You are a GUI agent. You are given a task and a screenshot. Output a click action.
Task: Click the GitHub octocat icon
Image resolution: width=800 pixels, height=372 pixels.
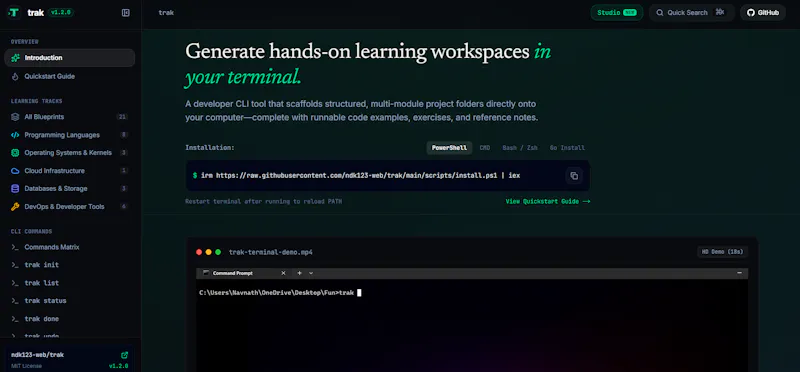point(751,13)
